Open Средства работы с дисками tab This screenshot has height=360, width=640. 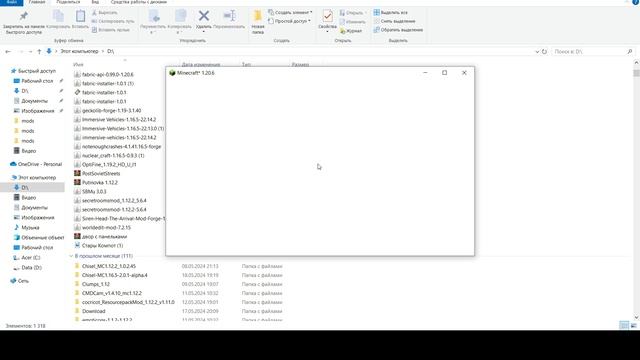pyautogui.click(x=139, y=2)
